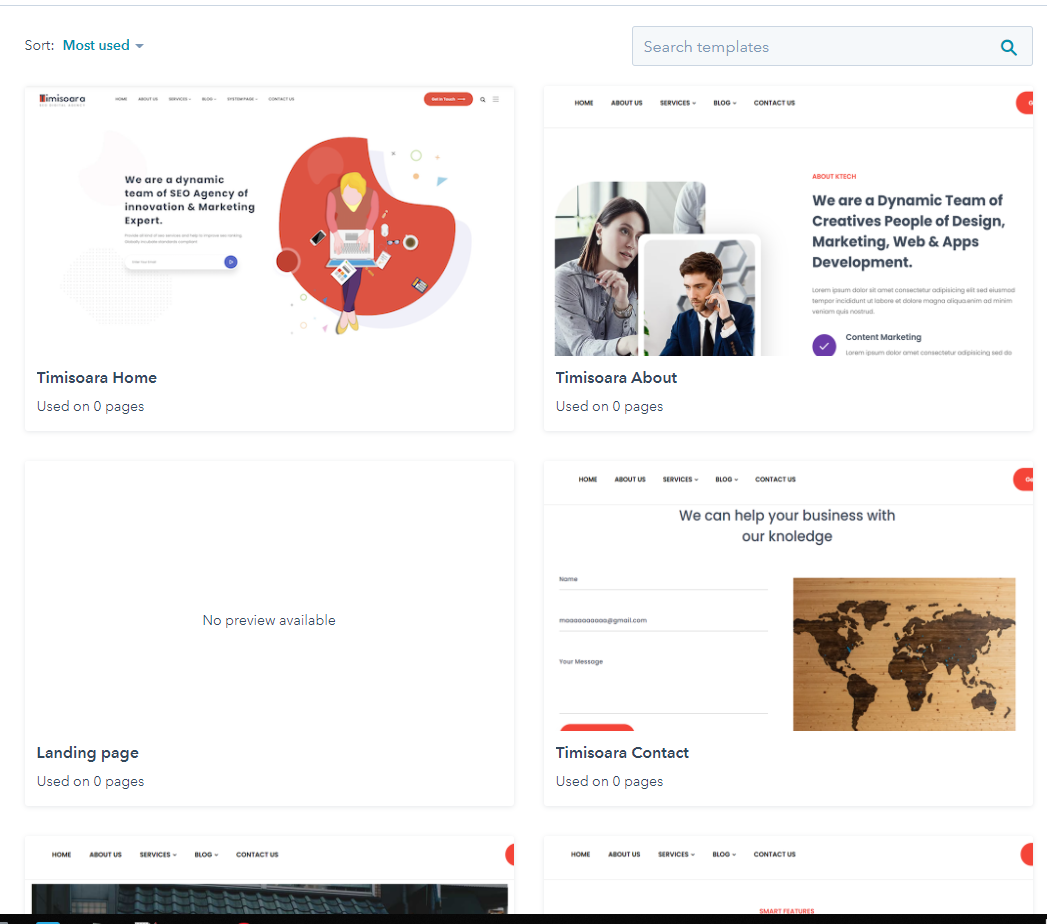This screenshot has height=924, width=1047.
Task: Select the Timisoara About template thumbnail
Action: (x=787, y=220)
